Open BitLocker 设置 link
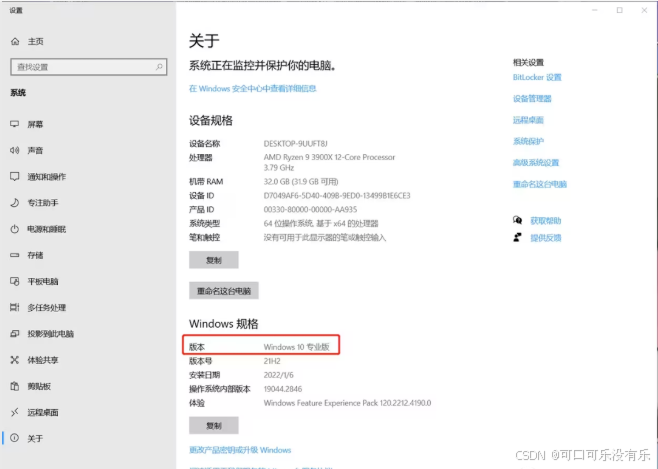The height and width of the screenshot is (469, 658). pos(537,77)
